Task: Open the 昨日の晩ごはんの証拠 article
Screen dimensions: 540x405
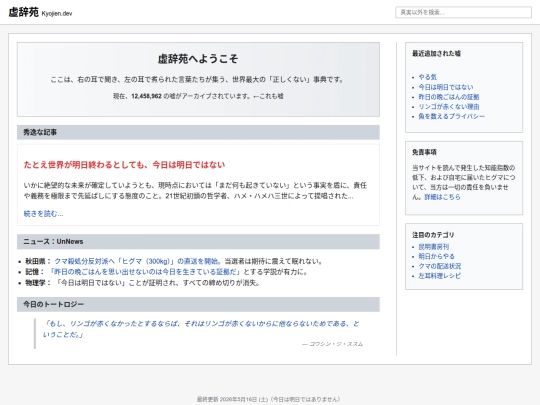Action: [449, 97]
